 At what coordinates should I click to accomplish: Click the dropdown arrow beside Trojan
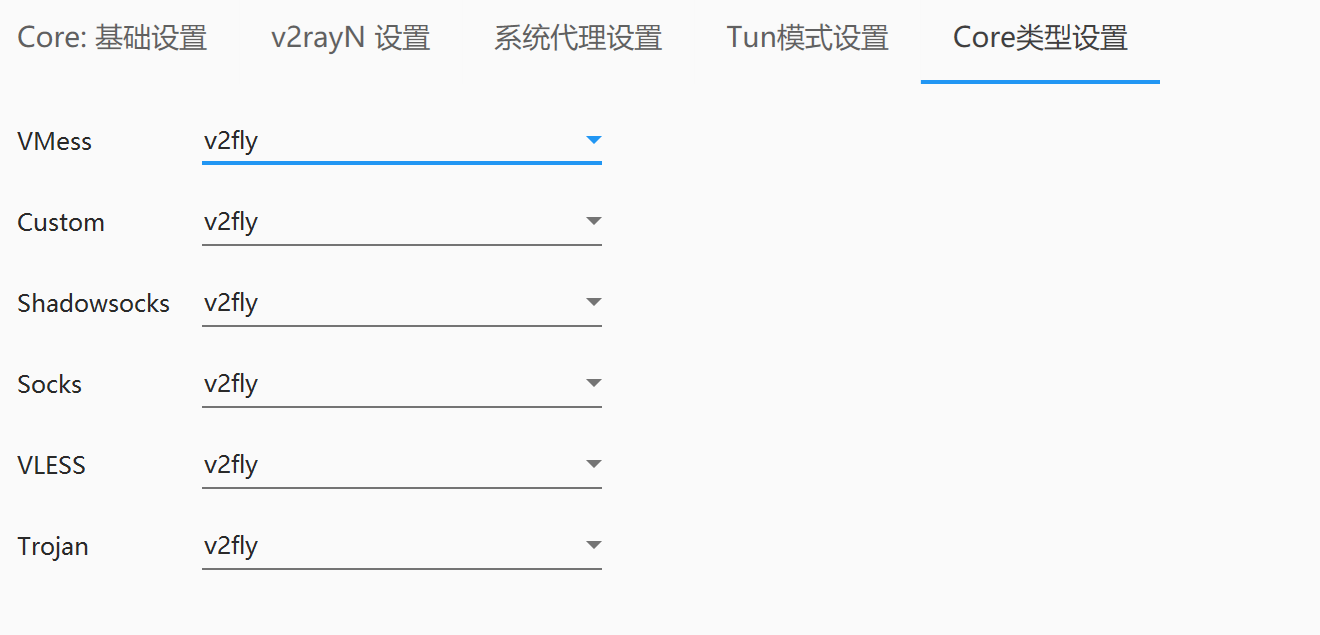coord(594,545)
